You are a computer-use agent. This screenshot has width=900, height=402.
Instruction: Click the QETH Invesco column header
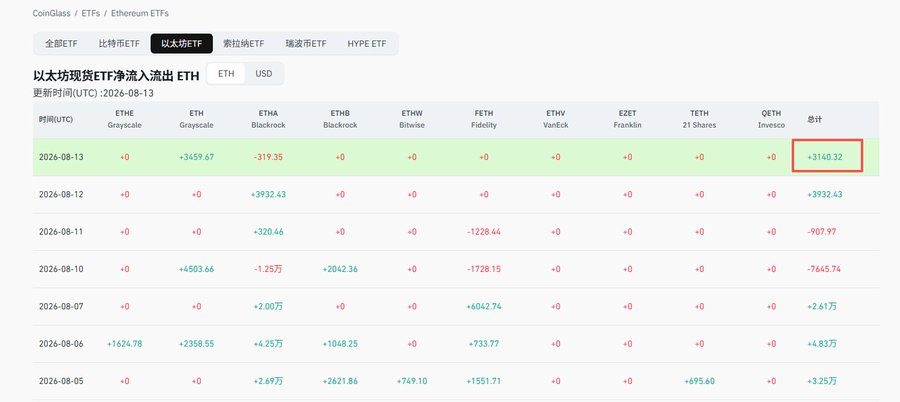771,119
